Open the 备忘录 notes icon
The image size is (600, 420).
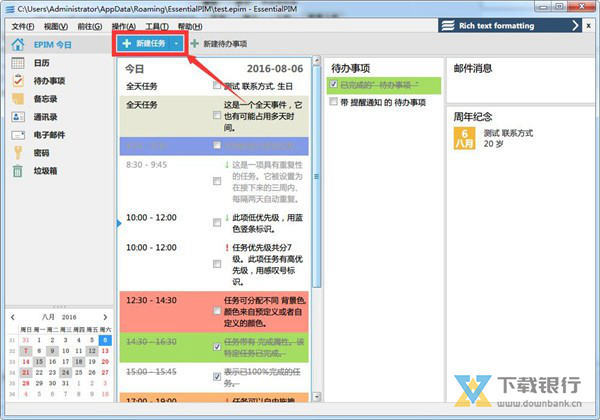tap(18, 99)
